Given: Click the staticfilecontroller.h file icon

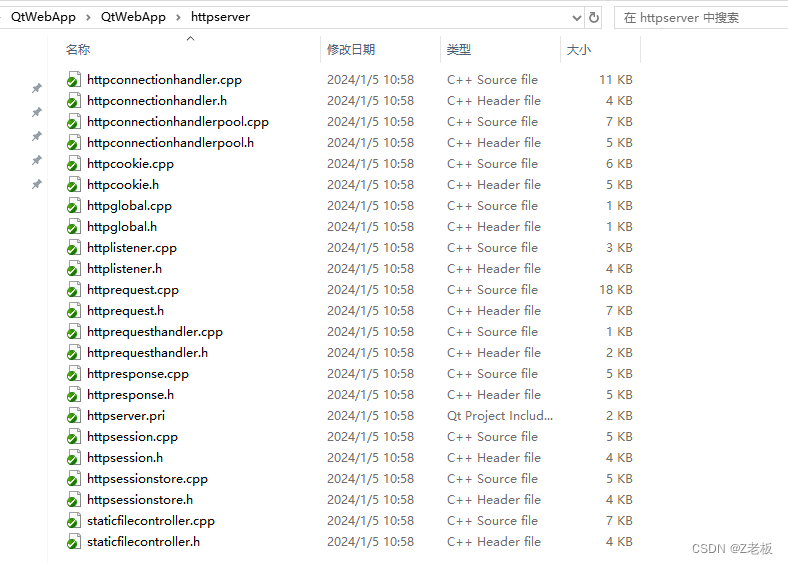Looking at the screenshot, I should click(74, 542).
